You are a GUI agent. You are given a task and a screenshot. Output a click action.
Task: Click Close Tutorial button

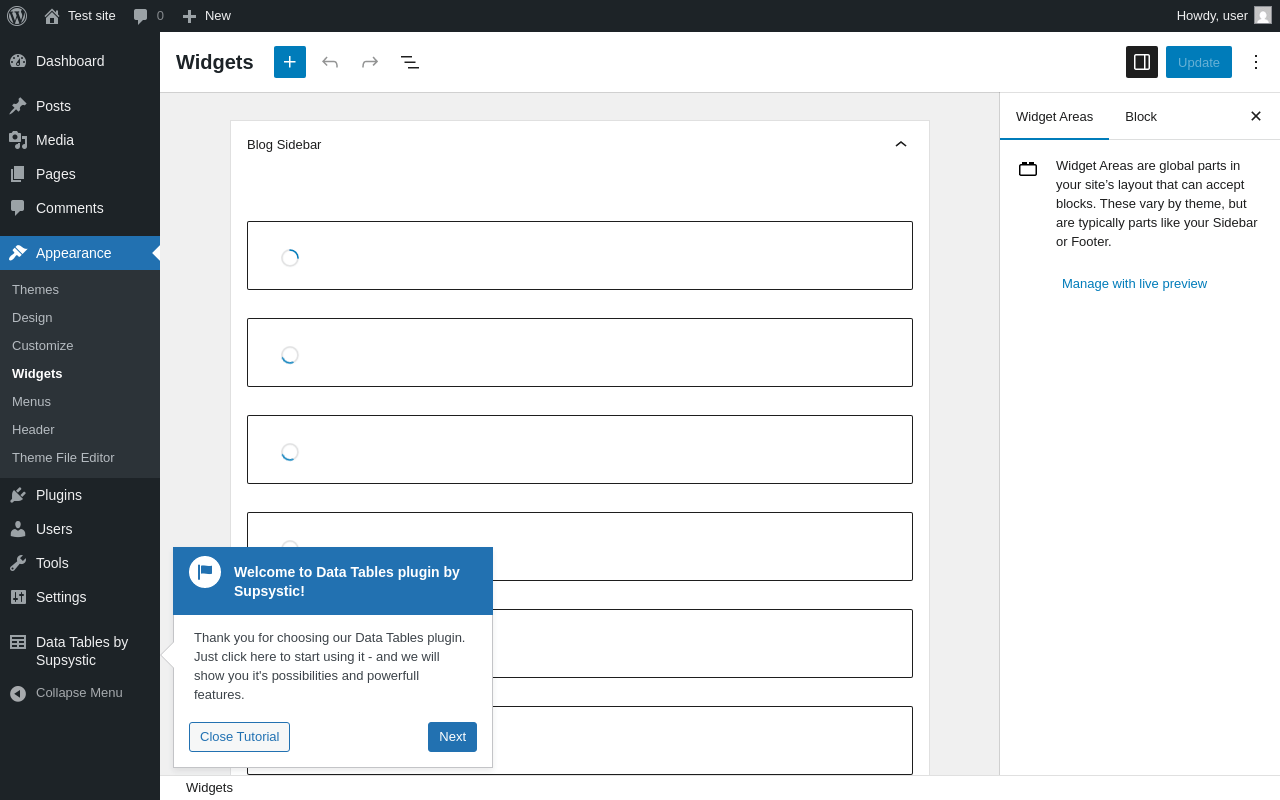click(239, 737)
